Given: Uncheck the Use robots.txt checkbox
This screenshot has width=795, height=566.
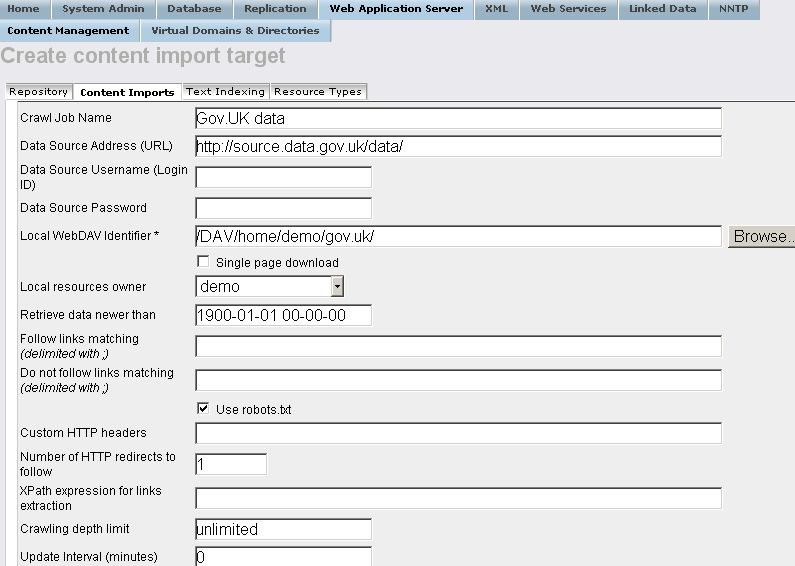Looking at the screenshot, I should tap(204, 409).
